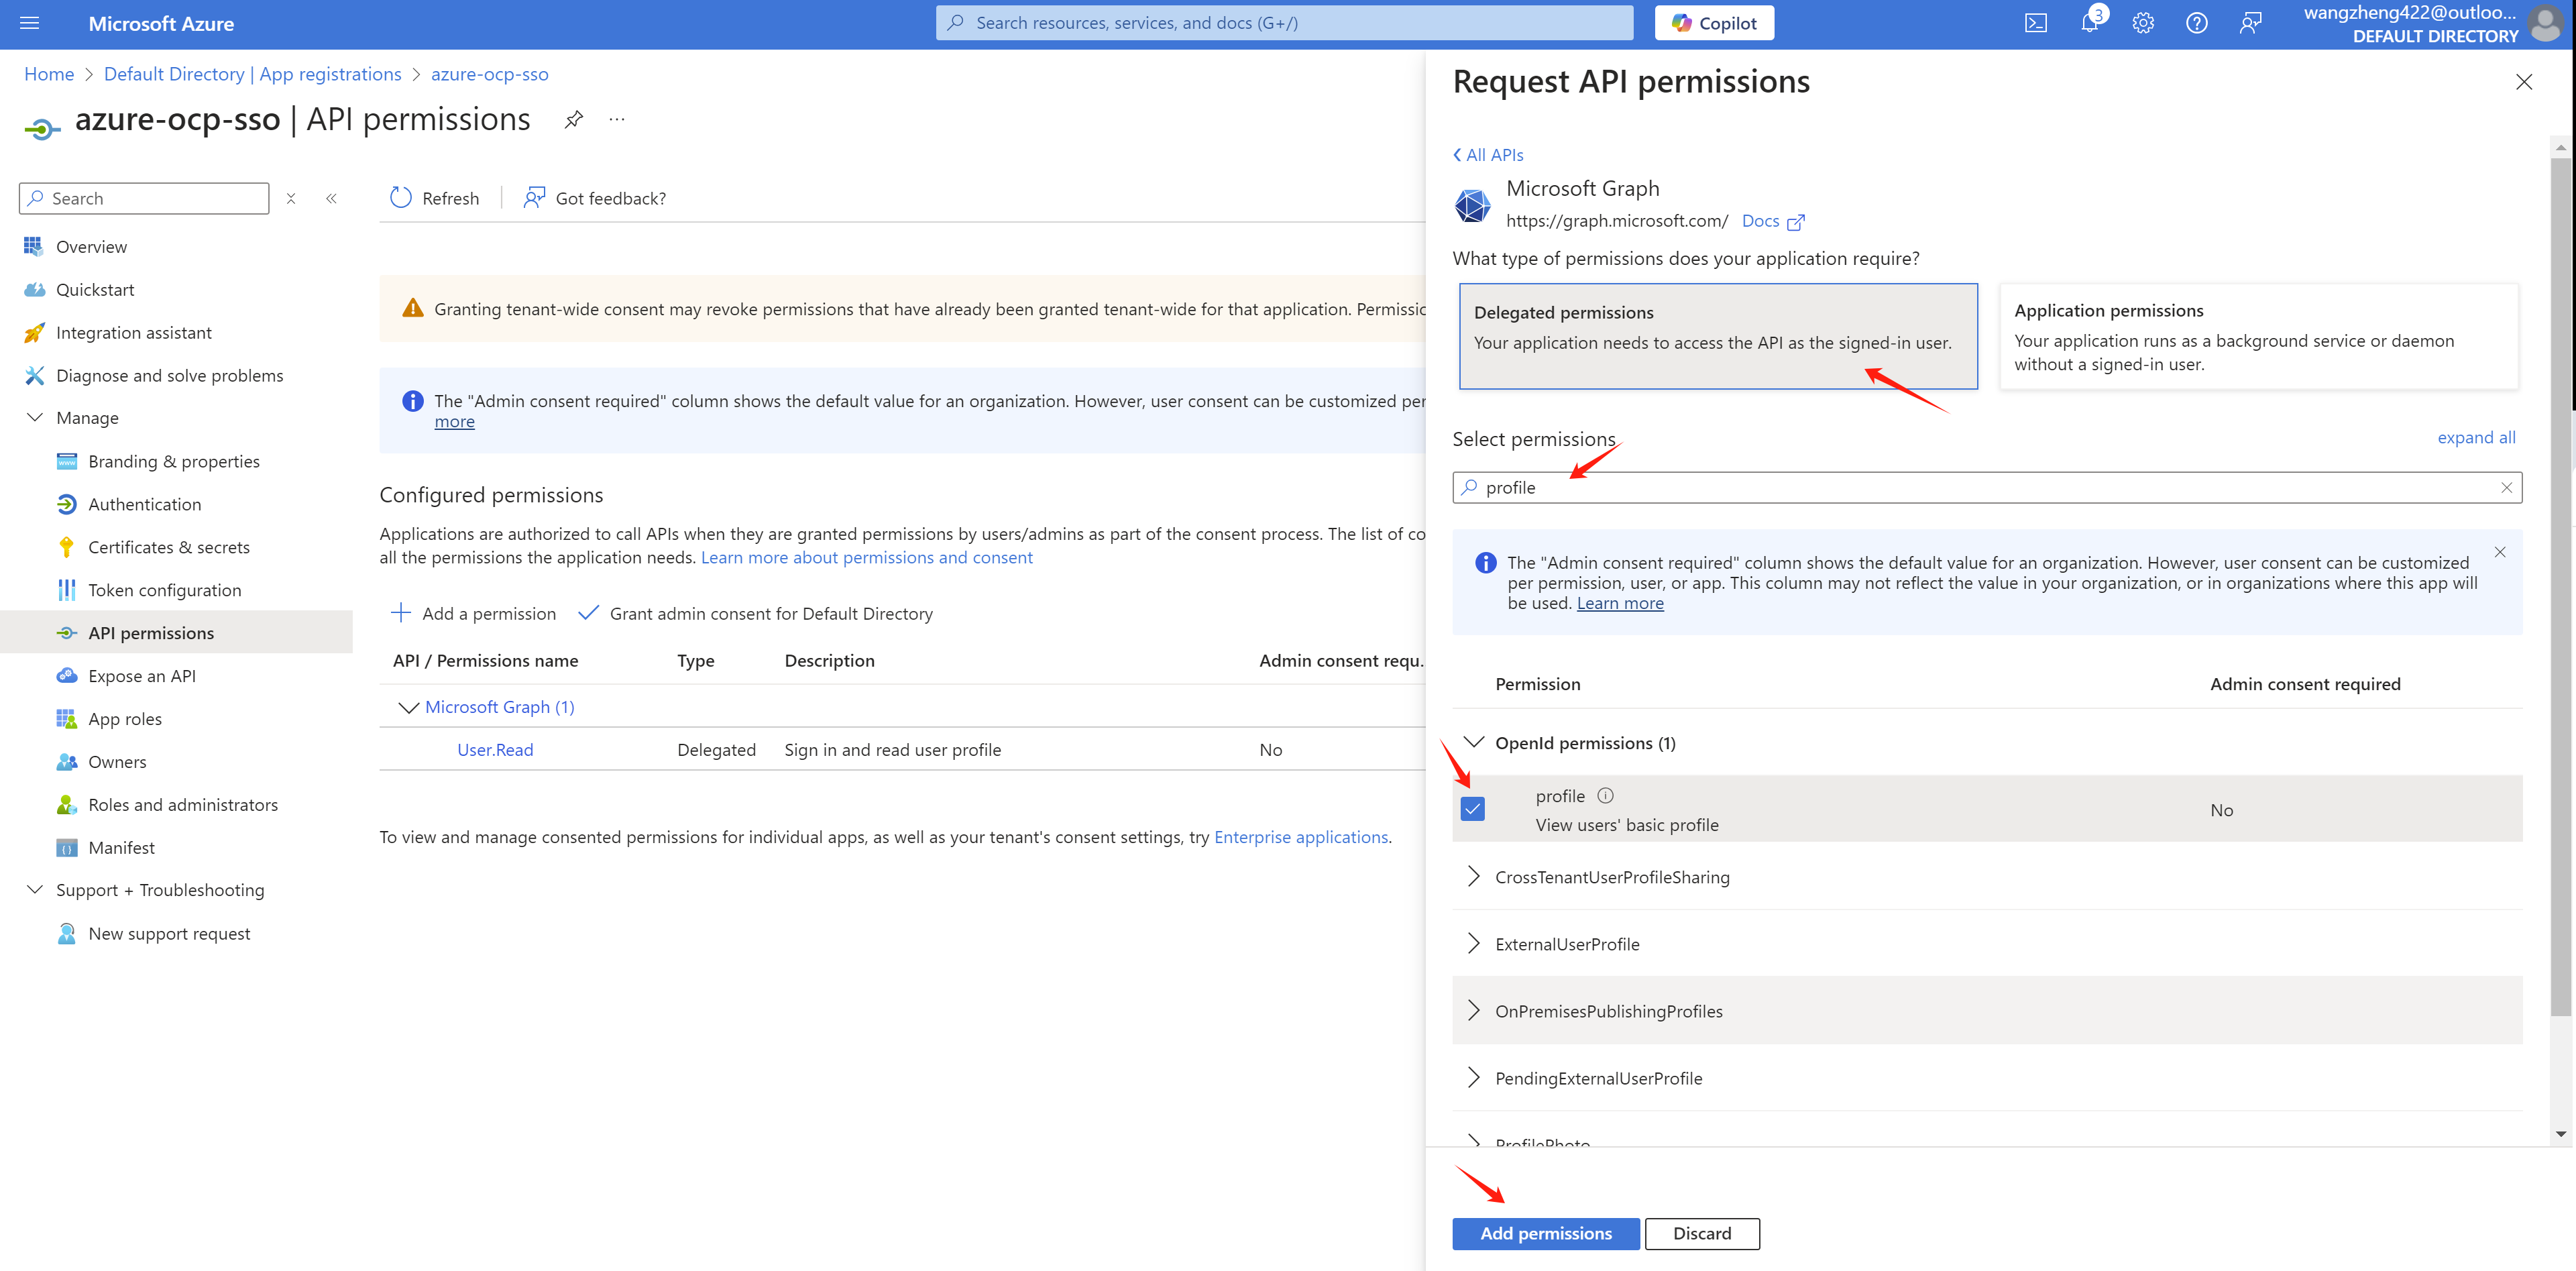Expand the CrossTenantUserProfileSharing group

1473,877
